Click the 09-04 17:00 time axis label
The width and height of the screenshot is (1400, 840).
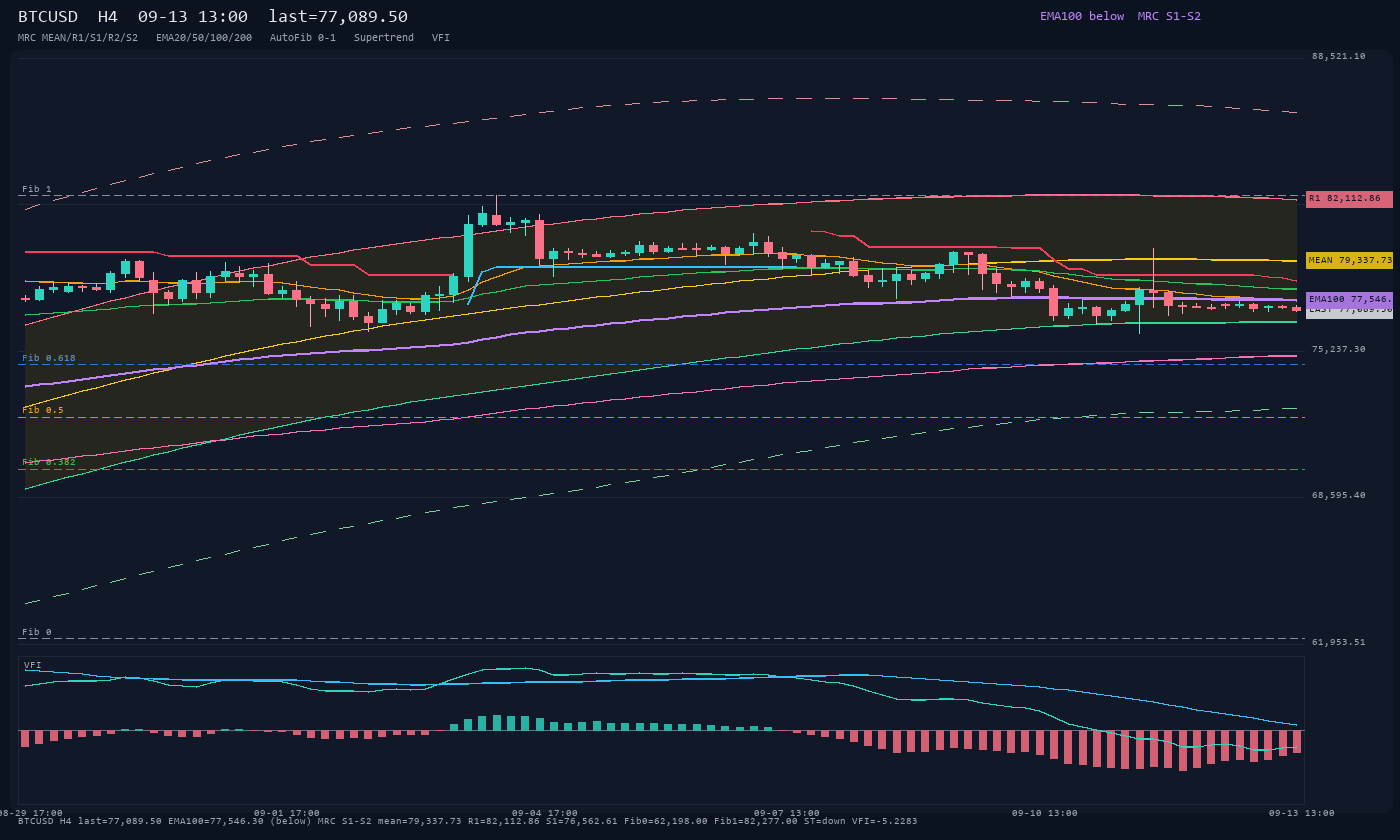click(545, 813)
